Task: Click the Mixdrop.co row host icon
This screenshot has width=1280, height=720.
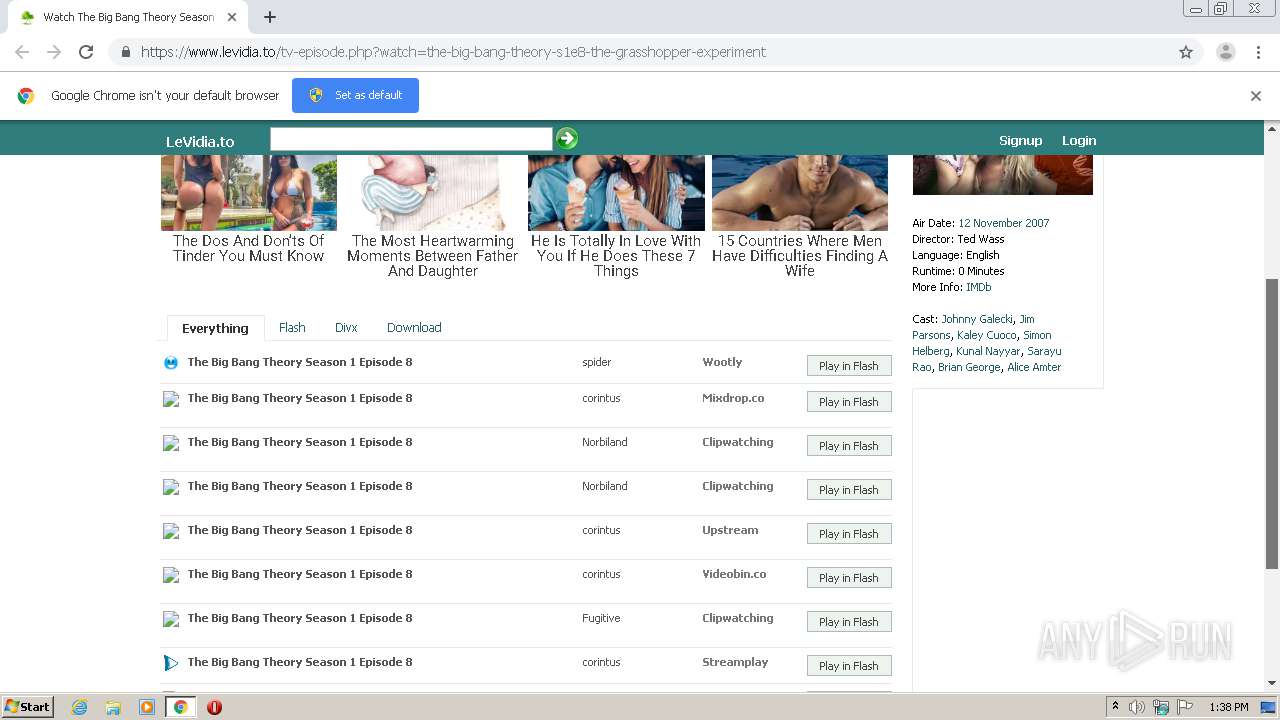Action: tap(171, 399)
